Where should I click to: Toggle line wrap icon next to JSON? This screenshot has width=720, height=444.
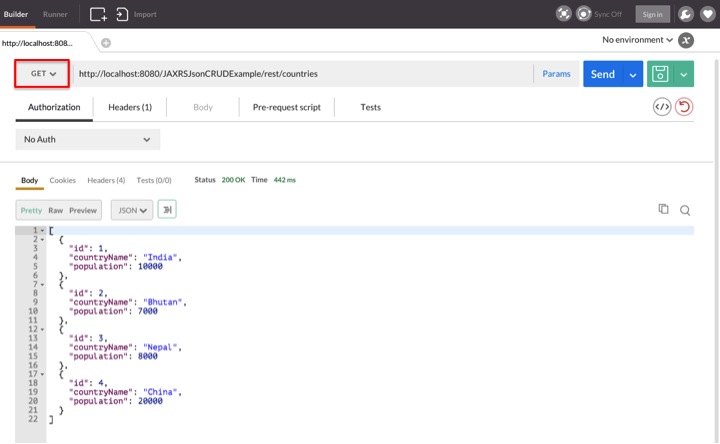point(167,210)
